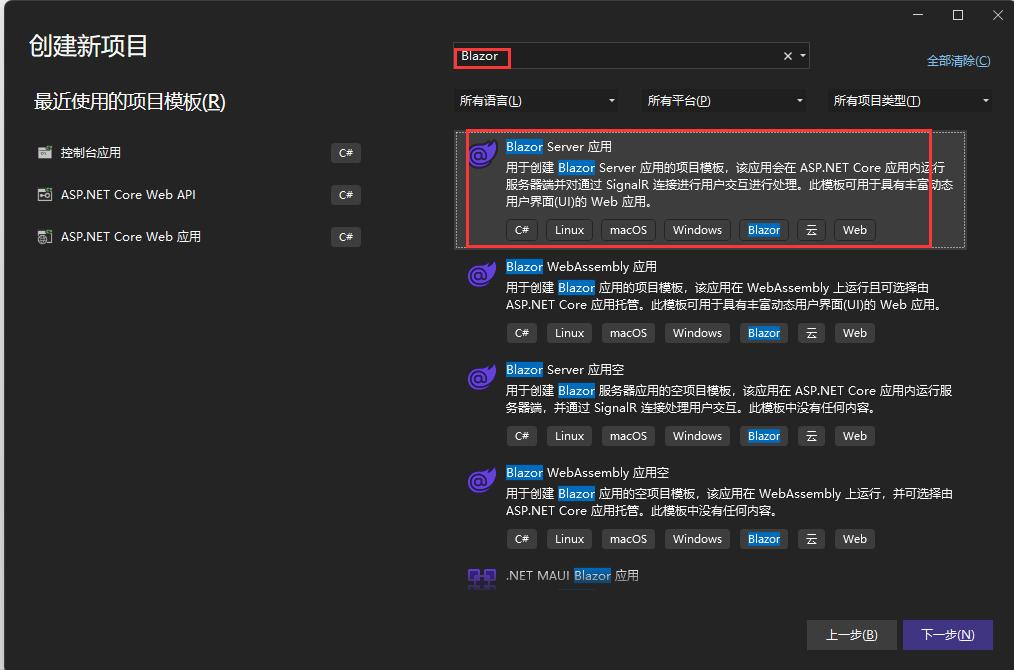This screenshot has width=1014, height=670.
Task: Click Blazor tag under Blazor Server 应用空
Action: 764,436
